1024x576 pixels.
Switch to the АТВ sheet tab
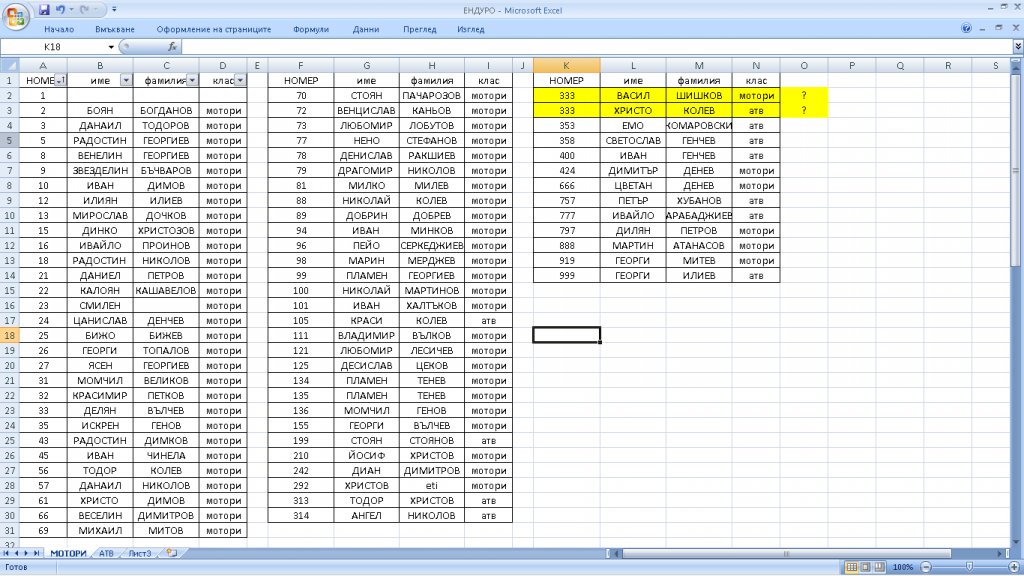pyautogui.click(x=106, y=552)
